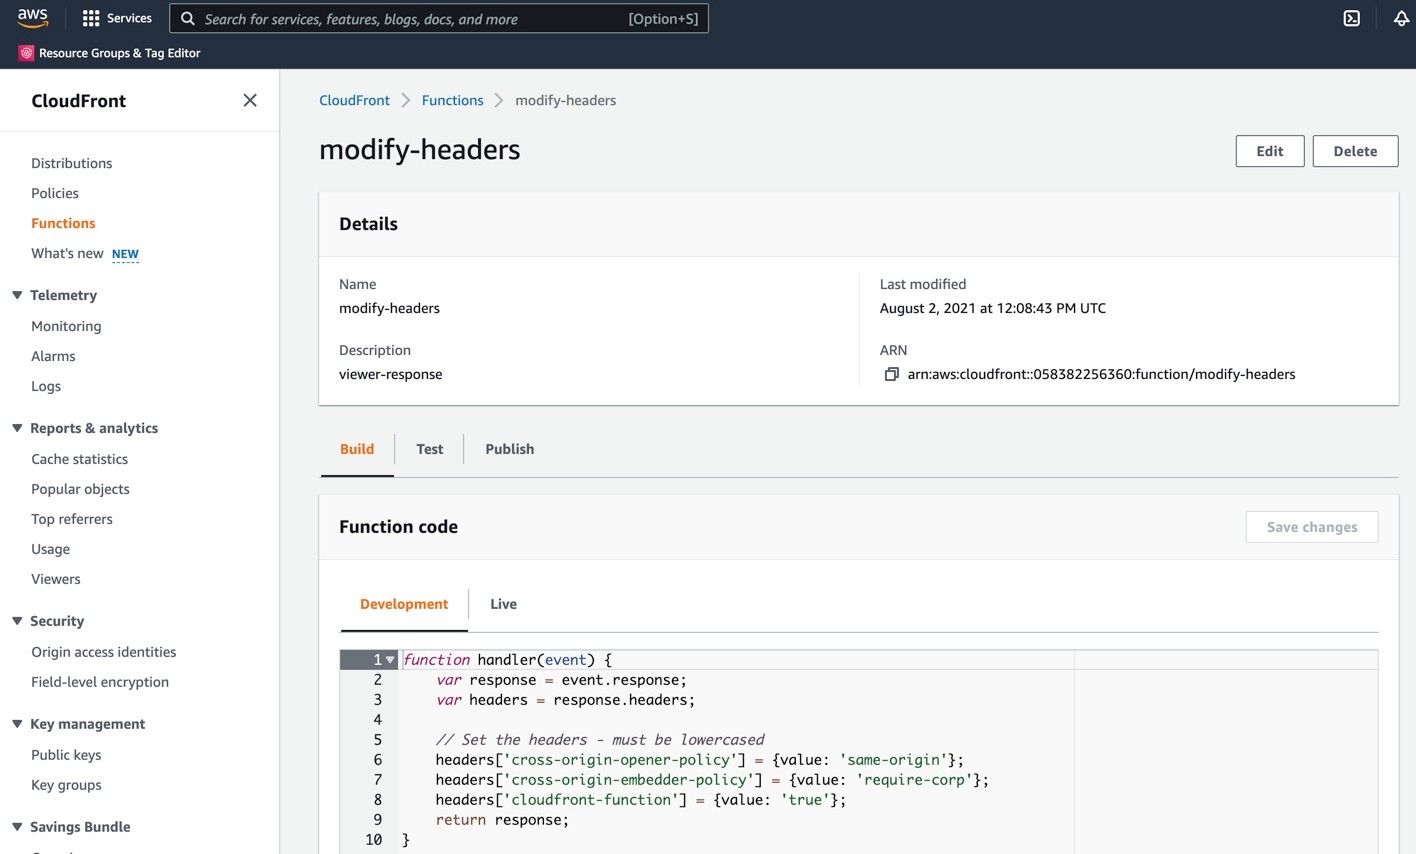Copy the function ARN
Viewport: 1416px width, 854px height.
click(x=891, y=374)
